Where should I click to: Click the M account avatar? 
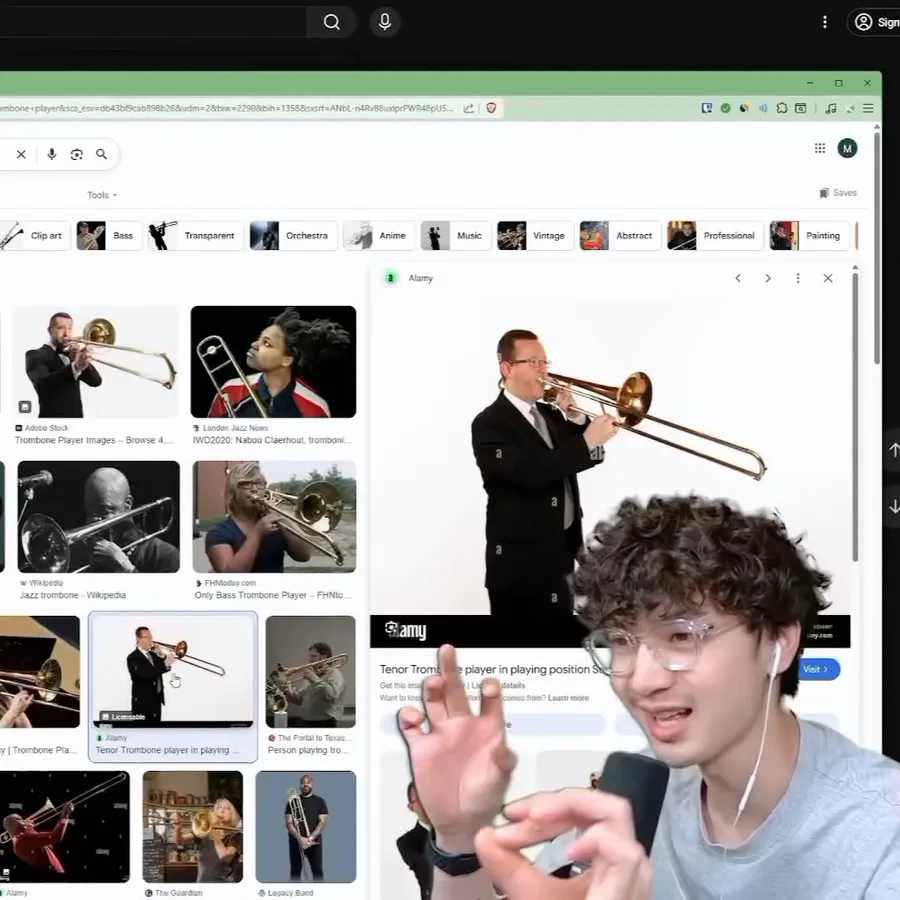point(847,148)
